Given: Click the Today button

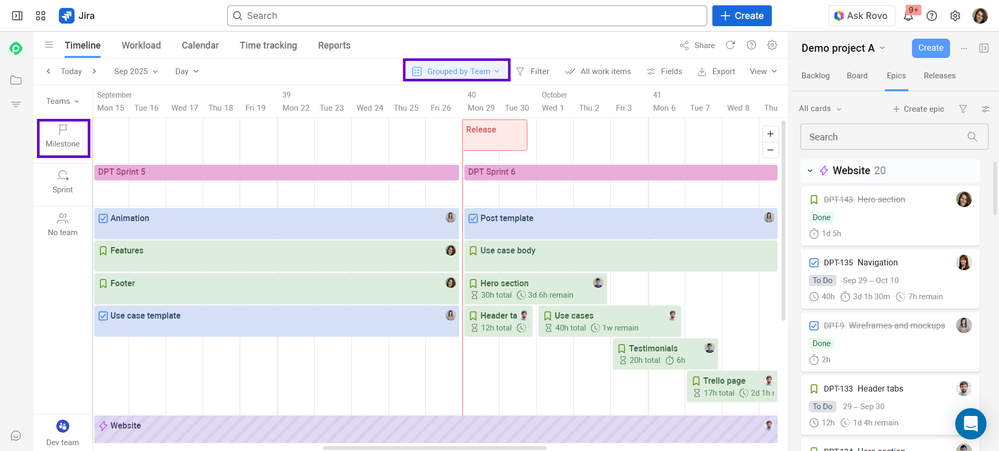Looking at the screenshot, I should coord(71,71).
